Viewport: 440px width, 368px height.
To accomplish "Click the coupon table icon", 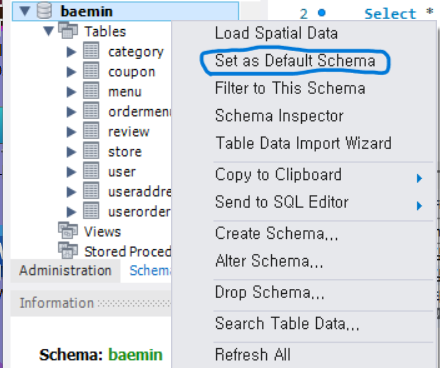I will click(x=91, y=71).
